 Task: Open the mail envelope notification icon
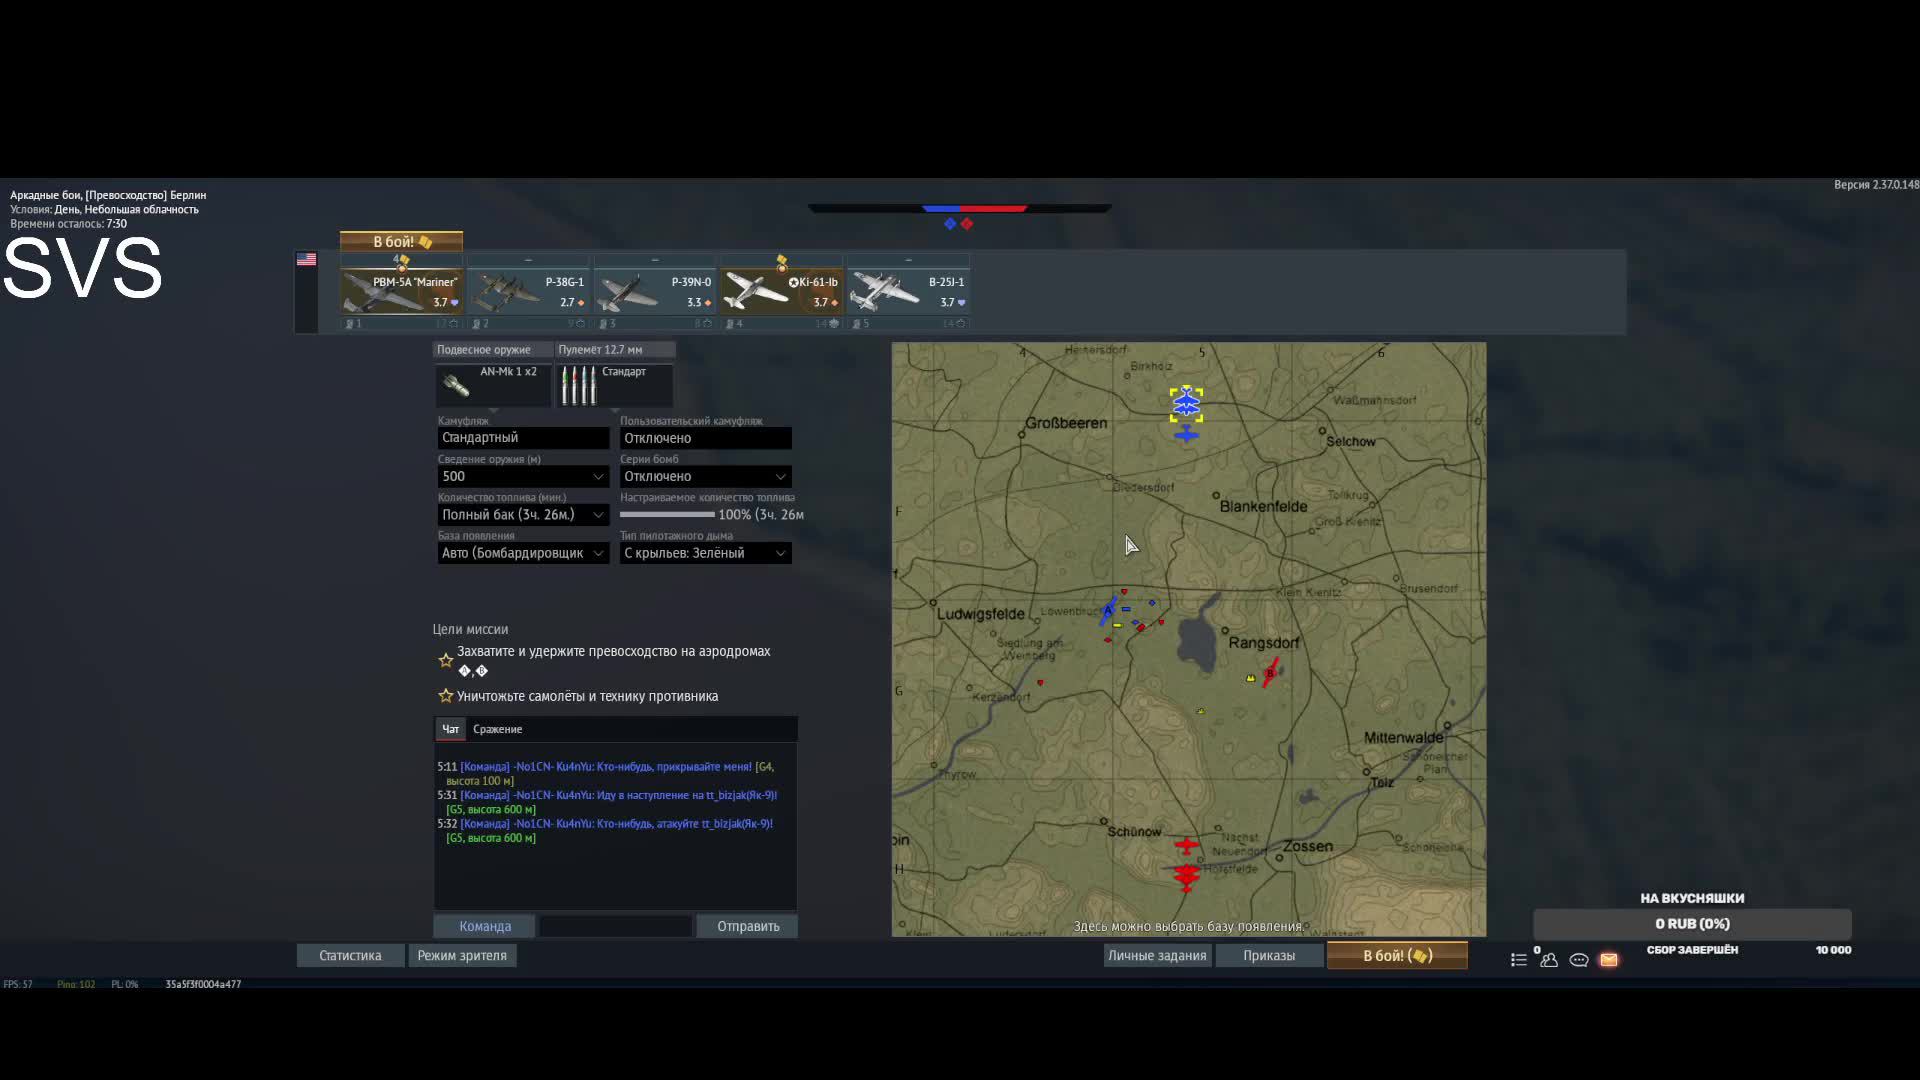(x=1609, y=960)
